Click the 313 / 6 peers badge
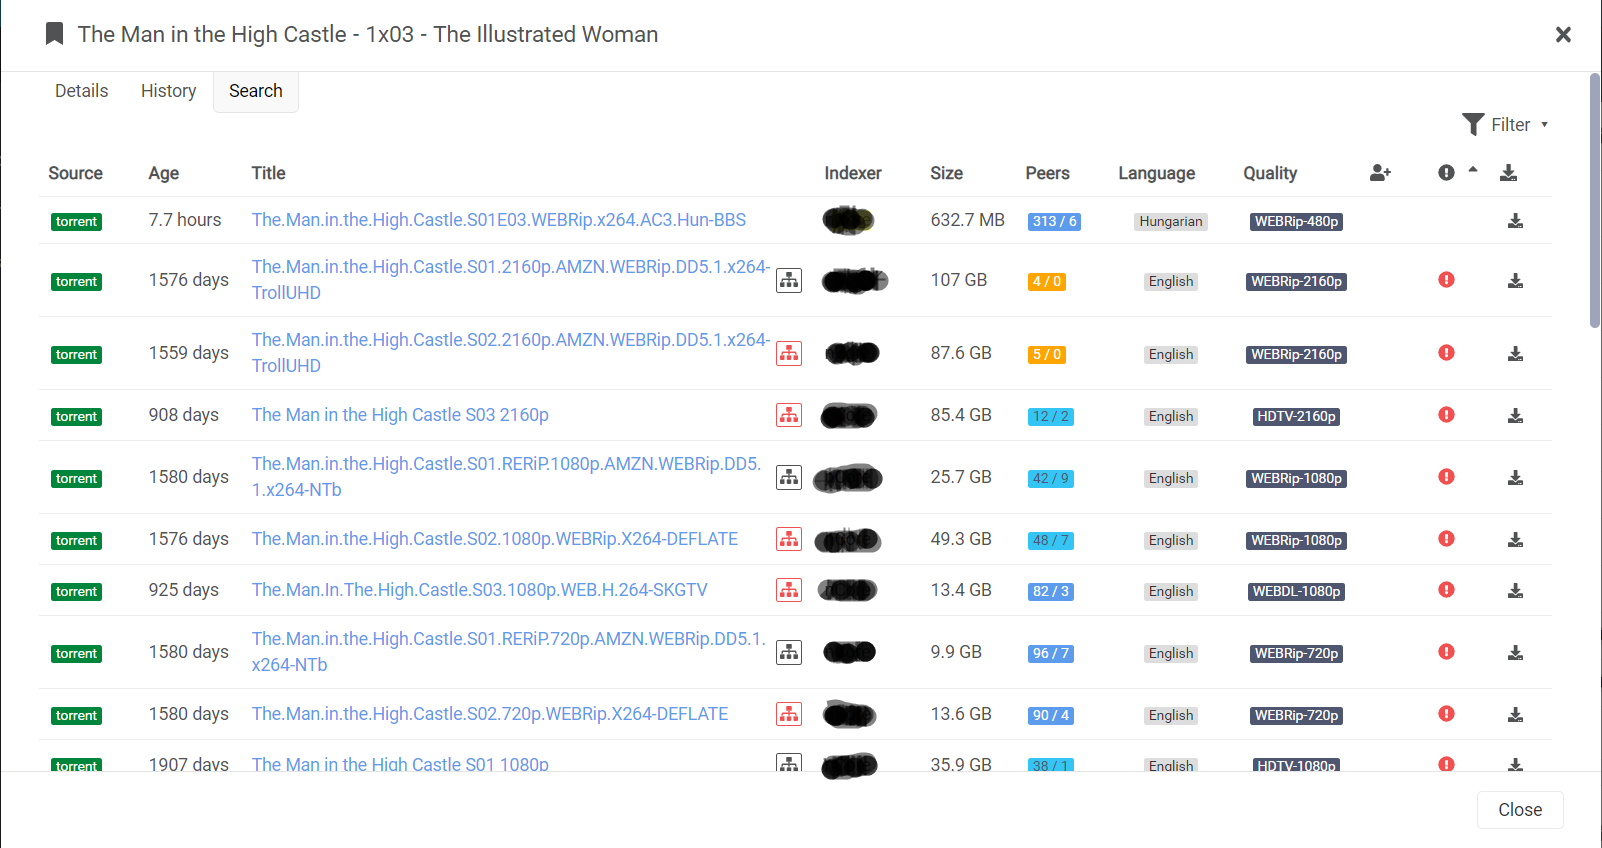The width and height of the screenshot is (1602, 848). click(x=1054, y=222)
